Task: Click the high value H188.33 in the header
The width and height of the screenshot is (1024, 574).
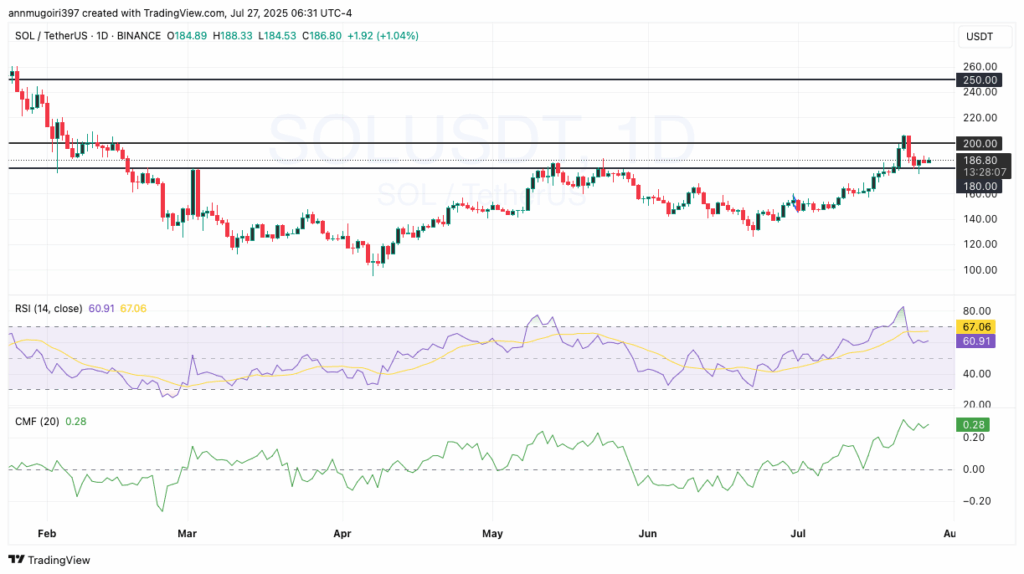Action: [232, 36]
